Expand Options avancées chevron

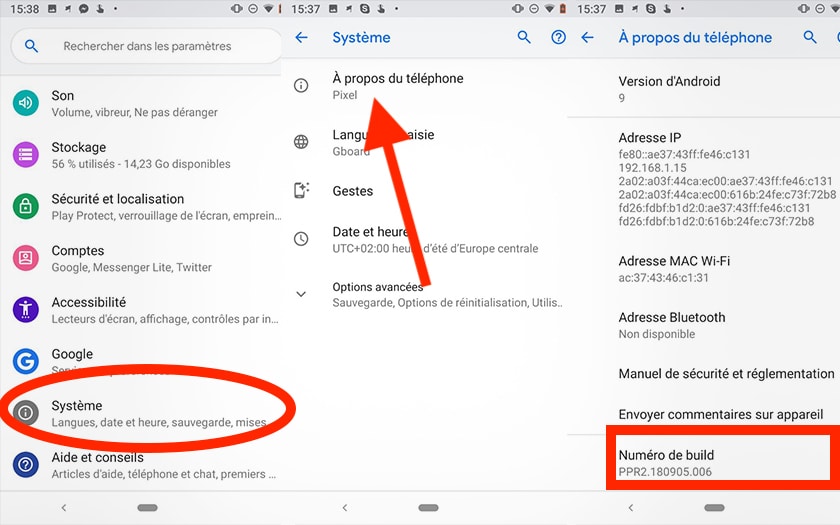(301, 294)
